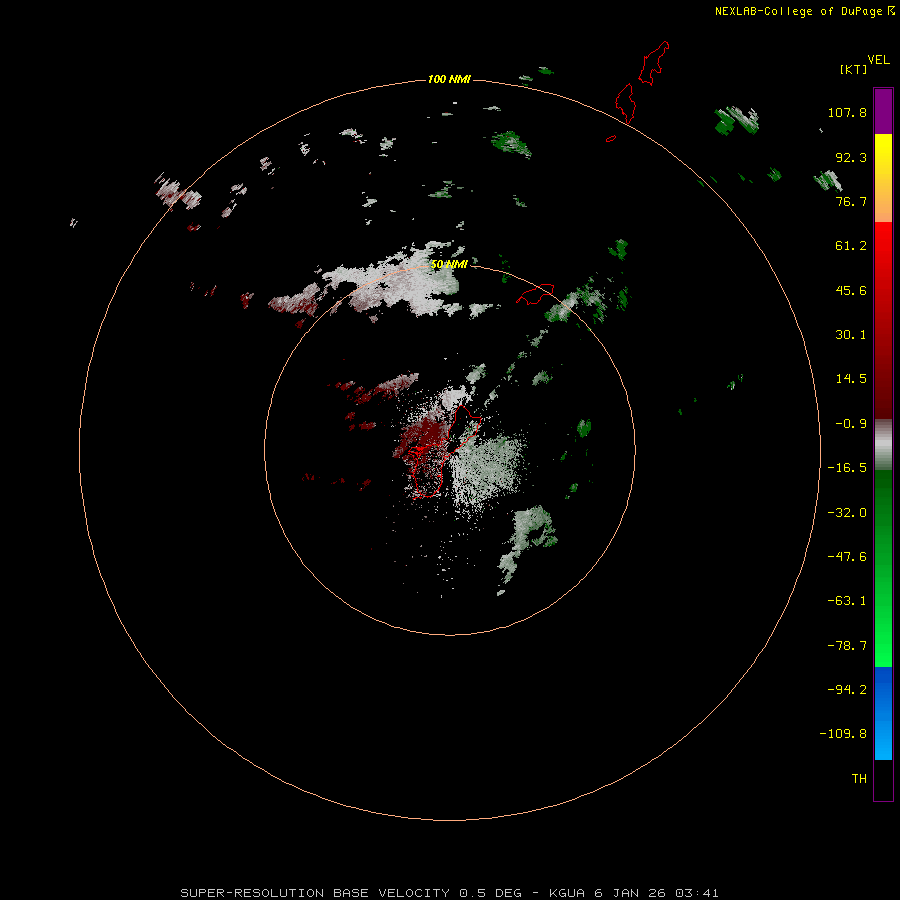900x900 pixels.
Task: Click the red-outlined island touching the 100 NMI ring
Action: (625, 103)
